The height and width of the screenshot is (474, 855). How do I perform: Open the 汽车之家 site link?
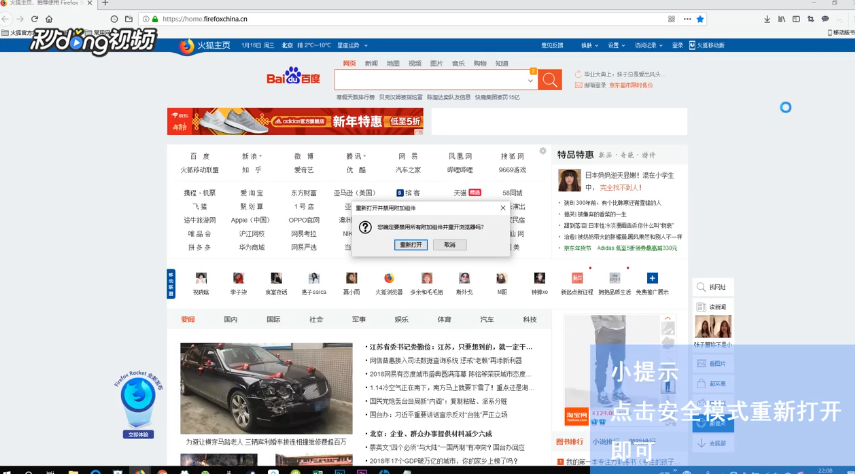[408, 170]
